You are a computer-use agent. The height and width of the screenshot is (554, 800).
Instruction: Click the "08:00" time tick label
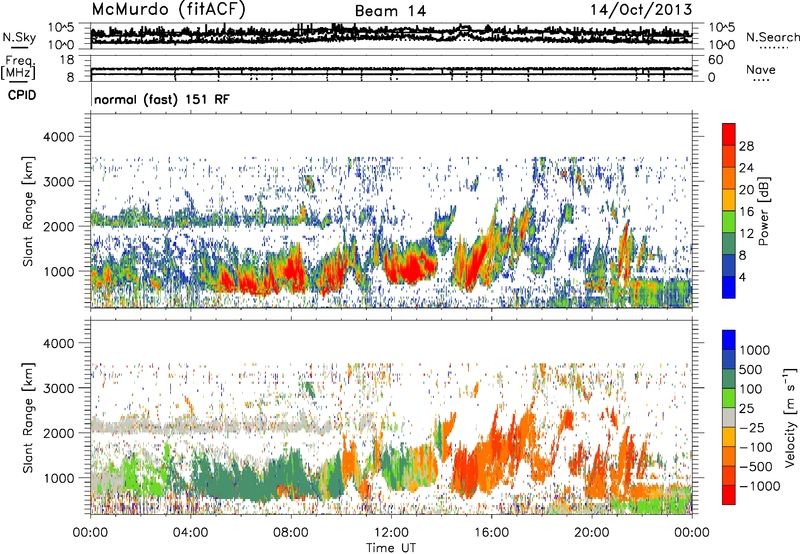click(x=291, y=533)
